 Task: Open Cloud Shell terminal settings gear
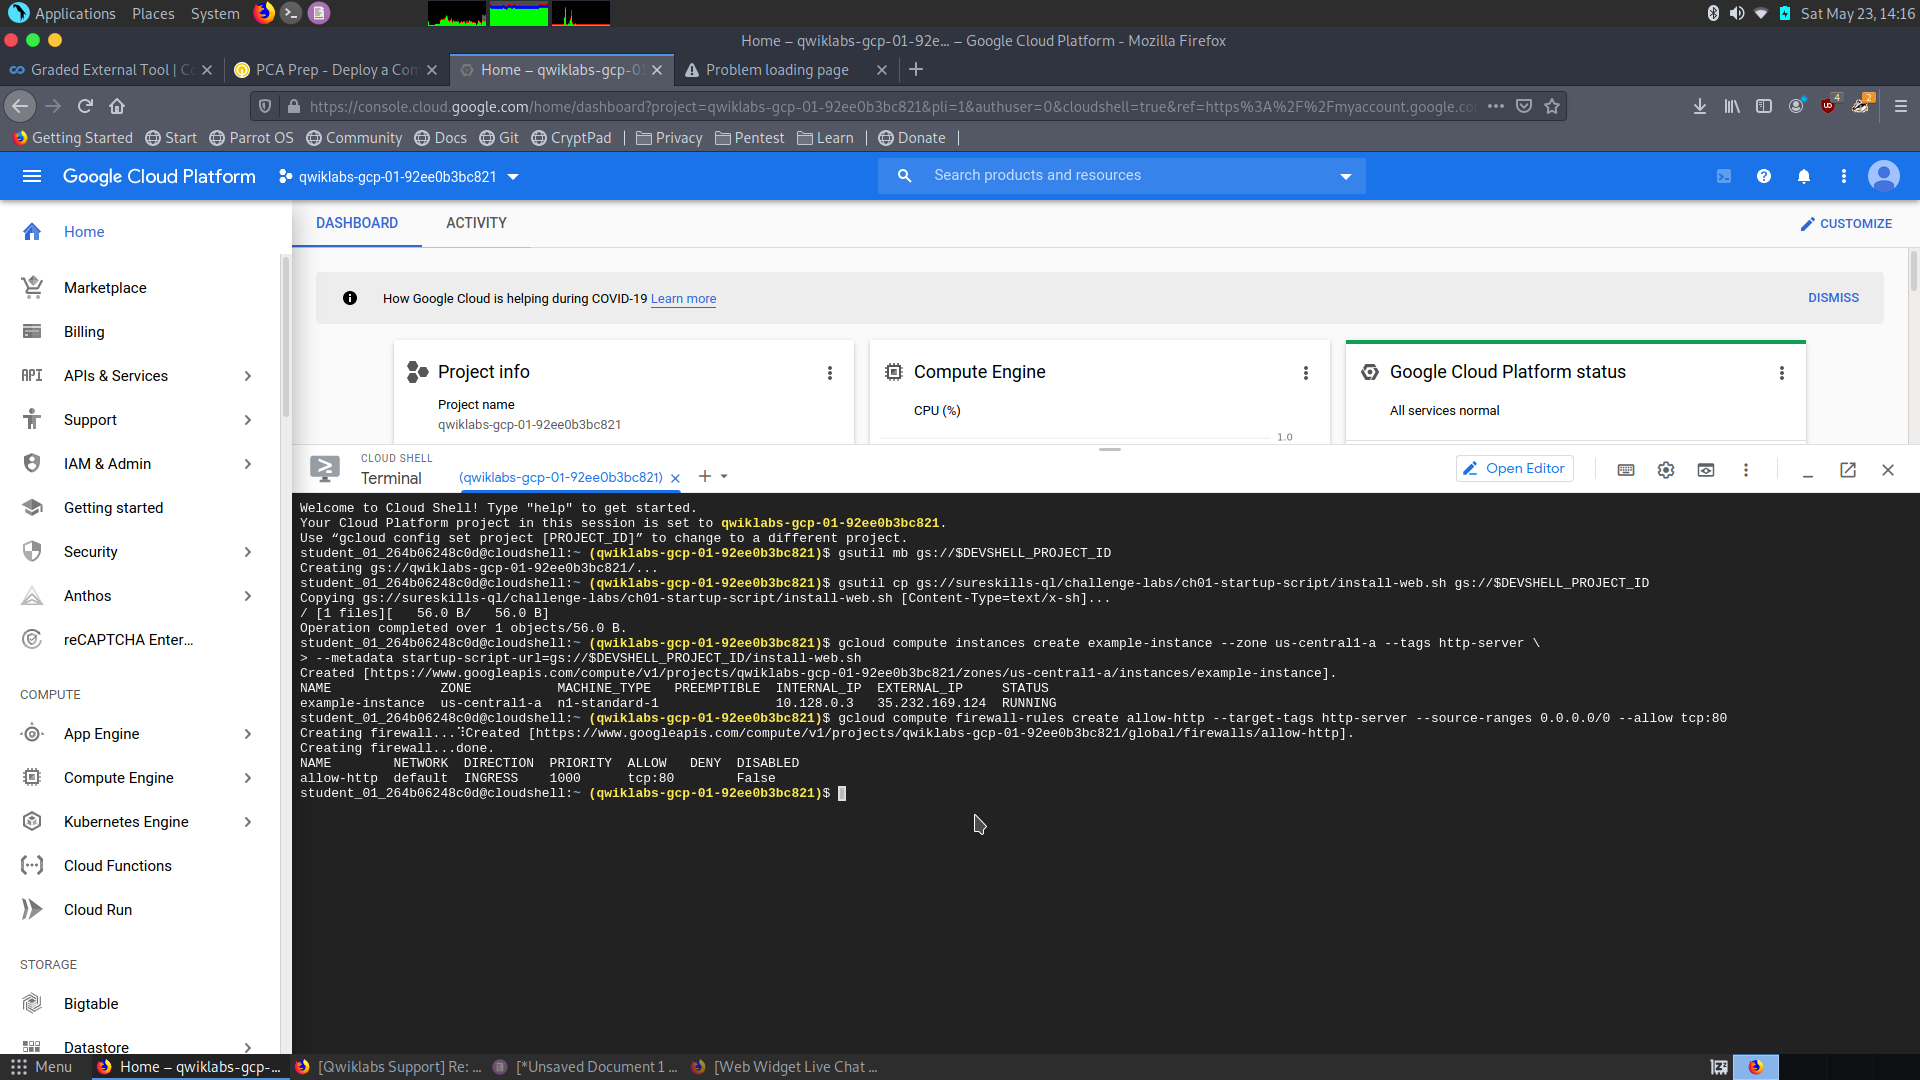[x=1666, y=469]
